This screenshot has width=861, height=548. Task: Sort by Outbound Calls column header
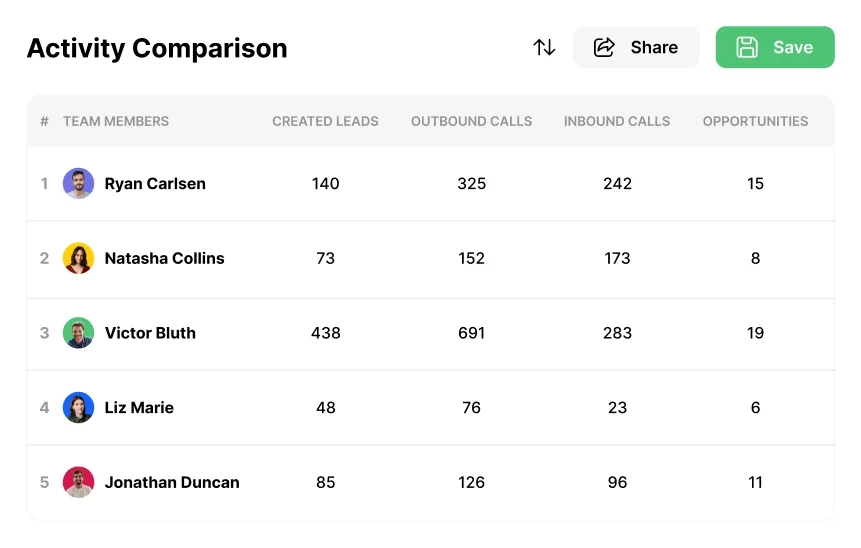point(471,121)
